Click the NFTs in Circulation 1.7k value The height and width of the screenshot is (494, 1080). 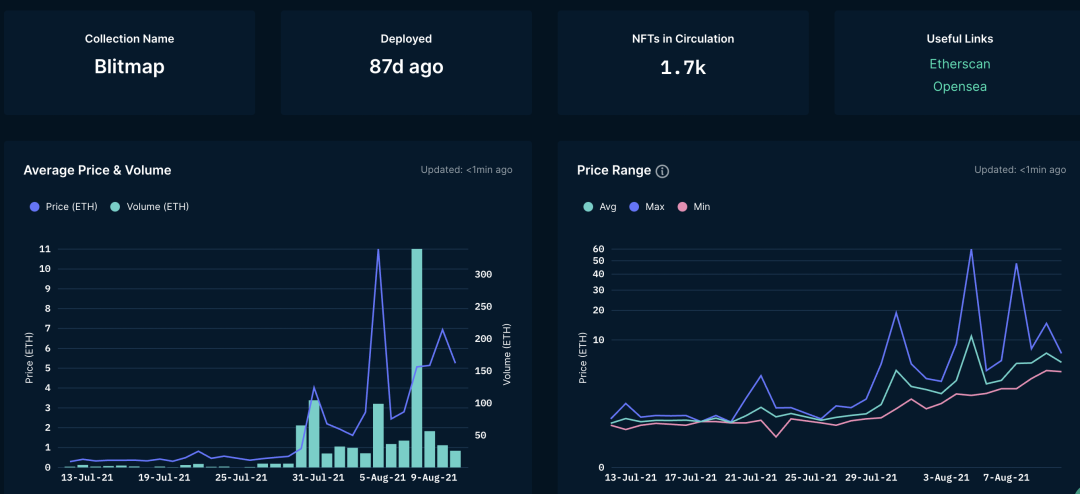(x=683, y=67)
